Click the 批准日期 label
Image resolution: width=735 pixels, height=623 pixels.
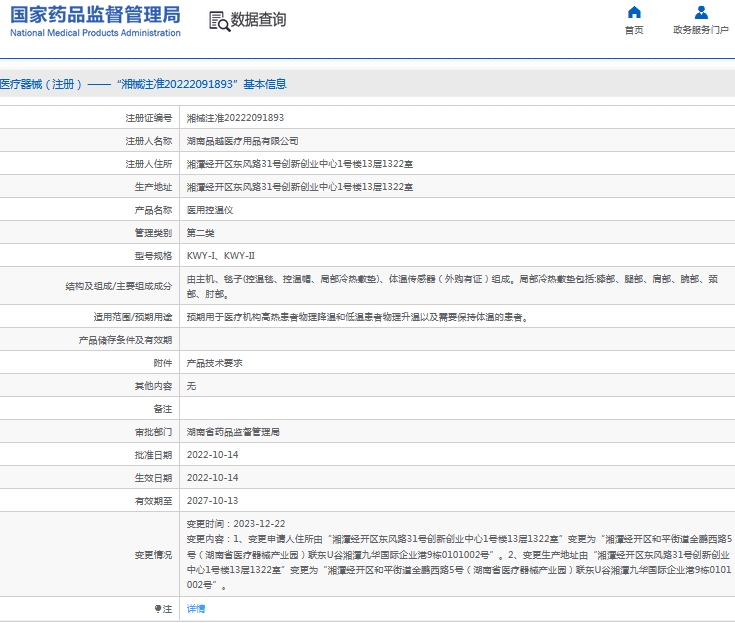[x=153, y=455]
